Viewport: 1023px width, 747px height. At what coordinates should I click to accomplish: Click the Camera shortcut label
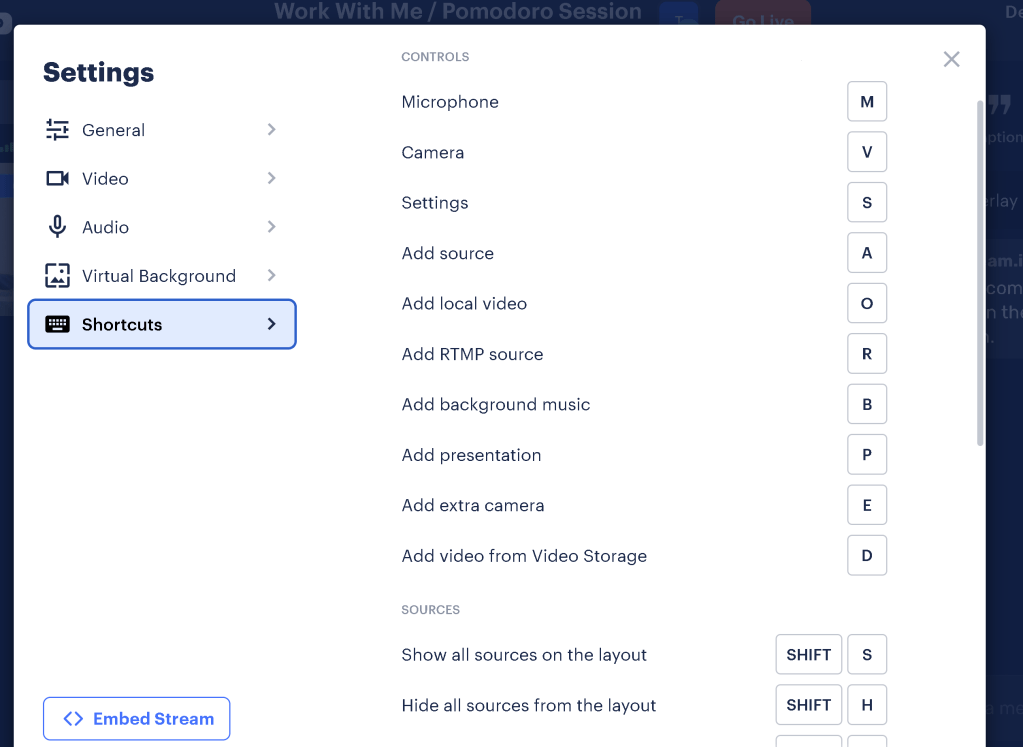click(x=433, y=152)
